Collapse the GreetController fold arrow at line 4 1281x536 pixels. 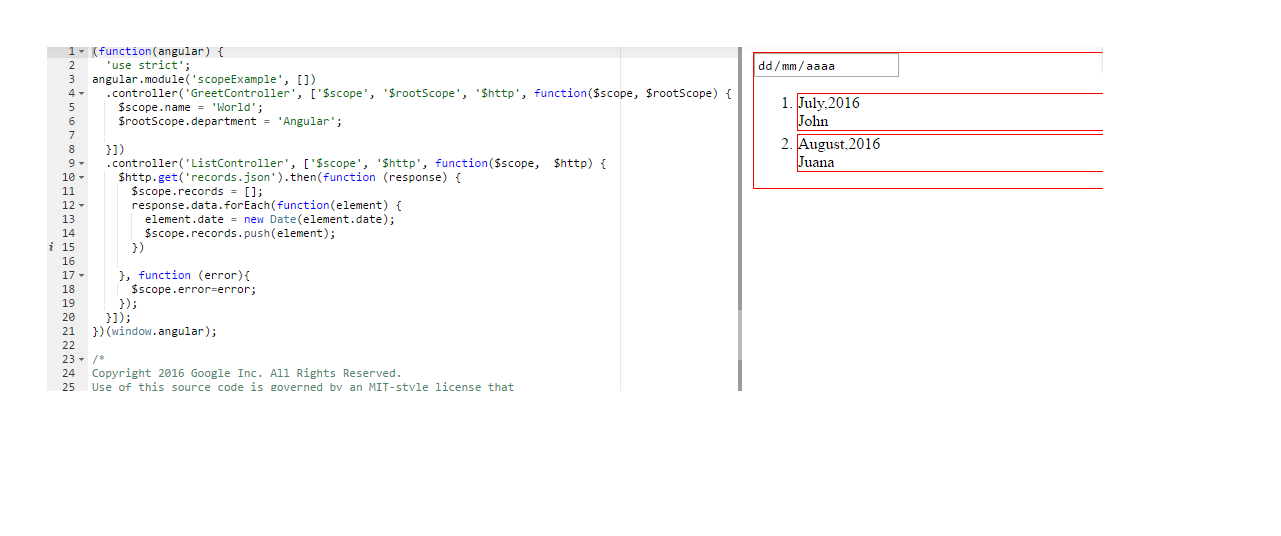pyautogui.click(x=81, y=93)
